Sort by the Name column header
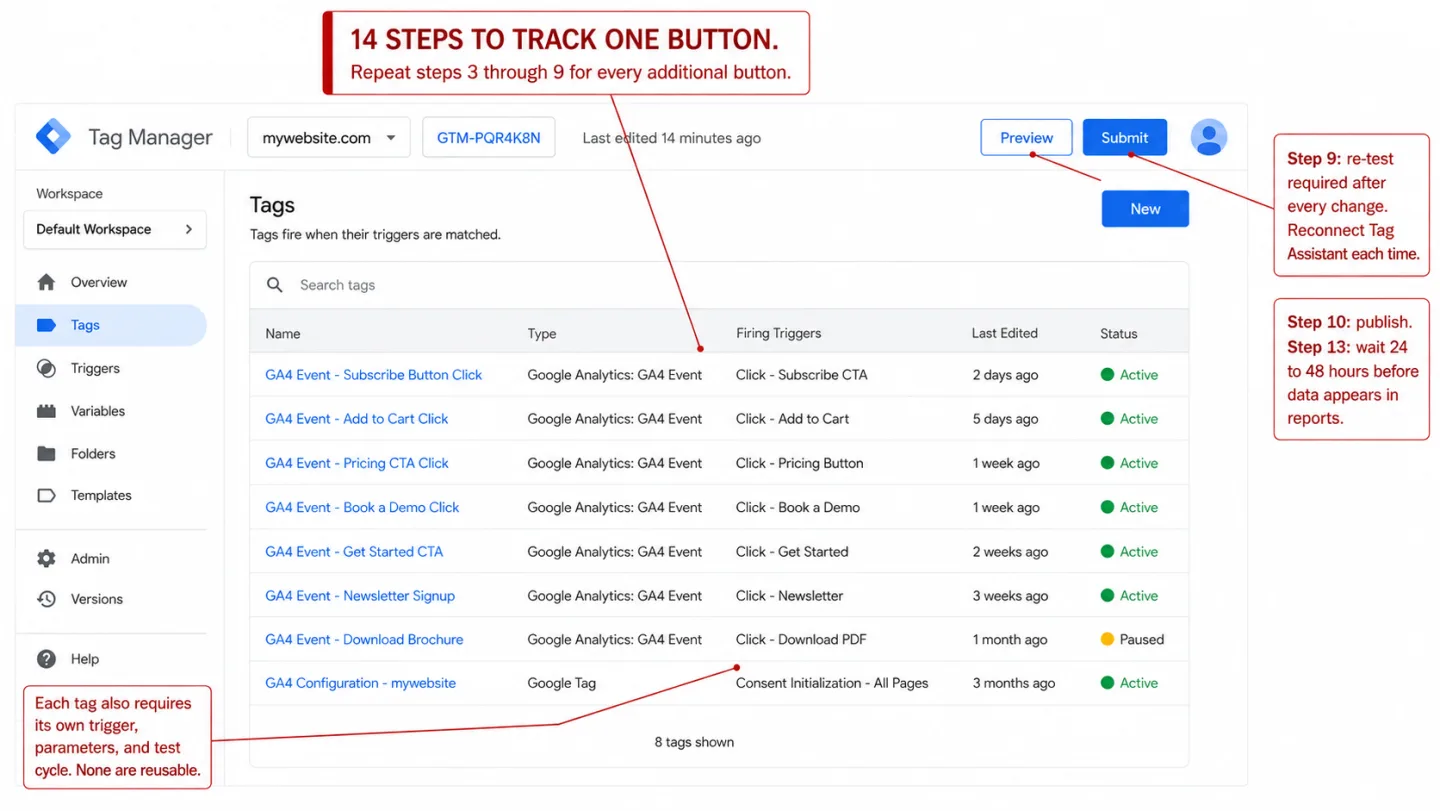The height and width of the screenshot is (811, 1440). [x=283, y=333]
